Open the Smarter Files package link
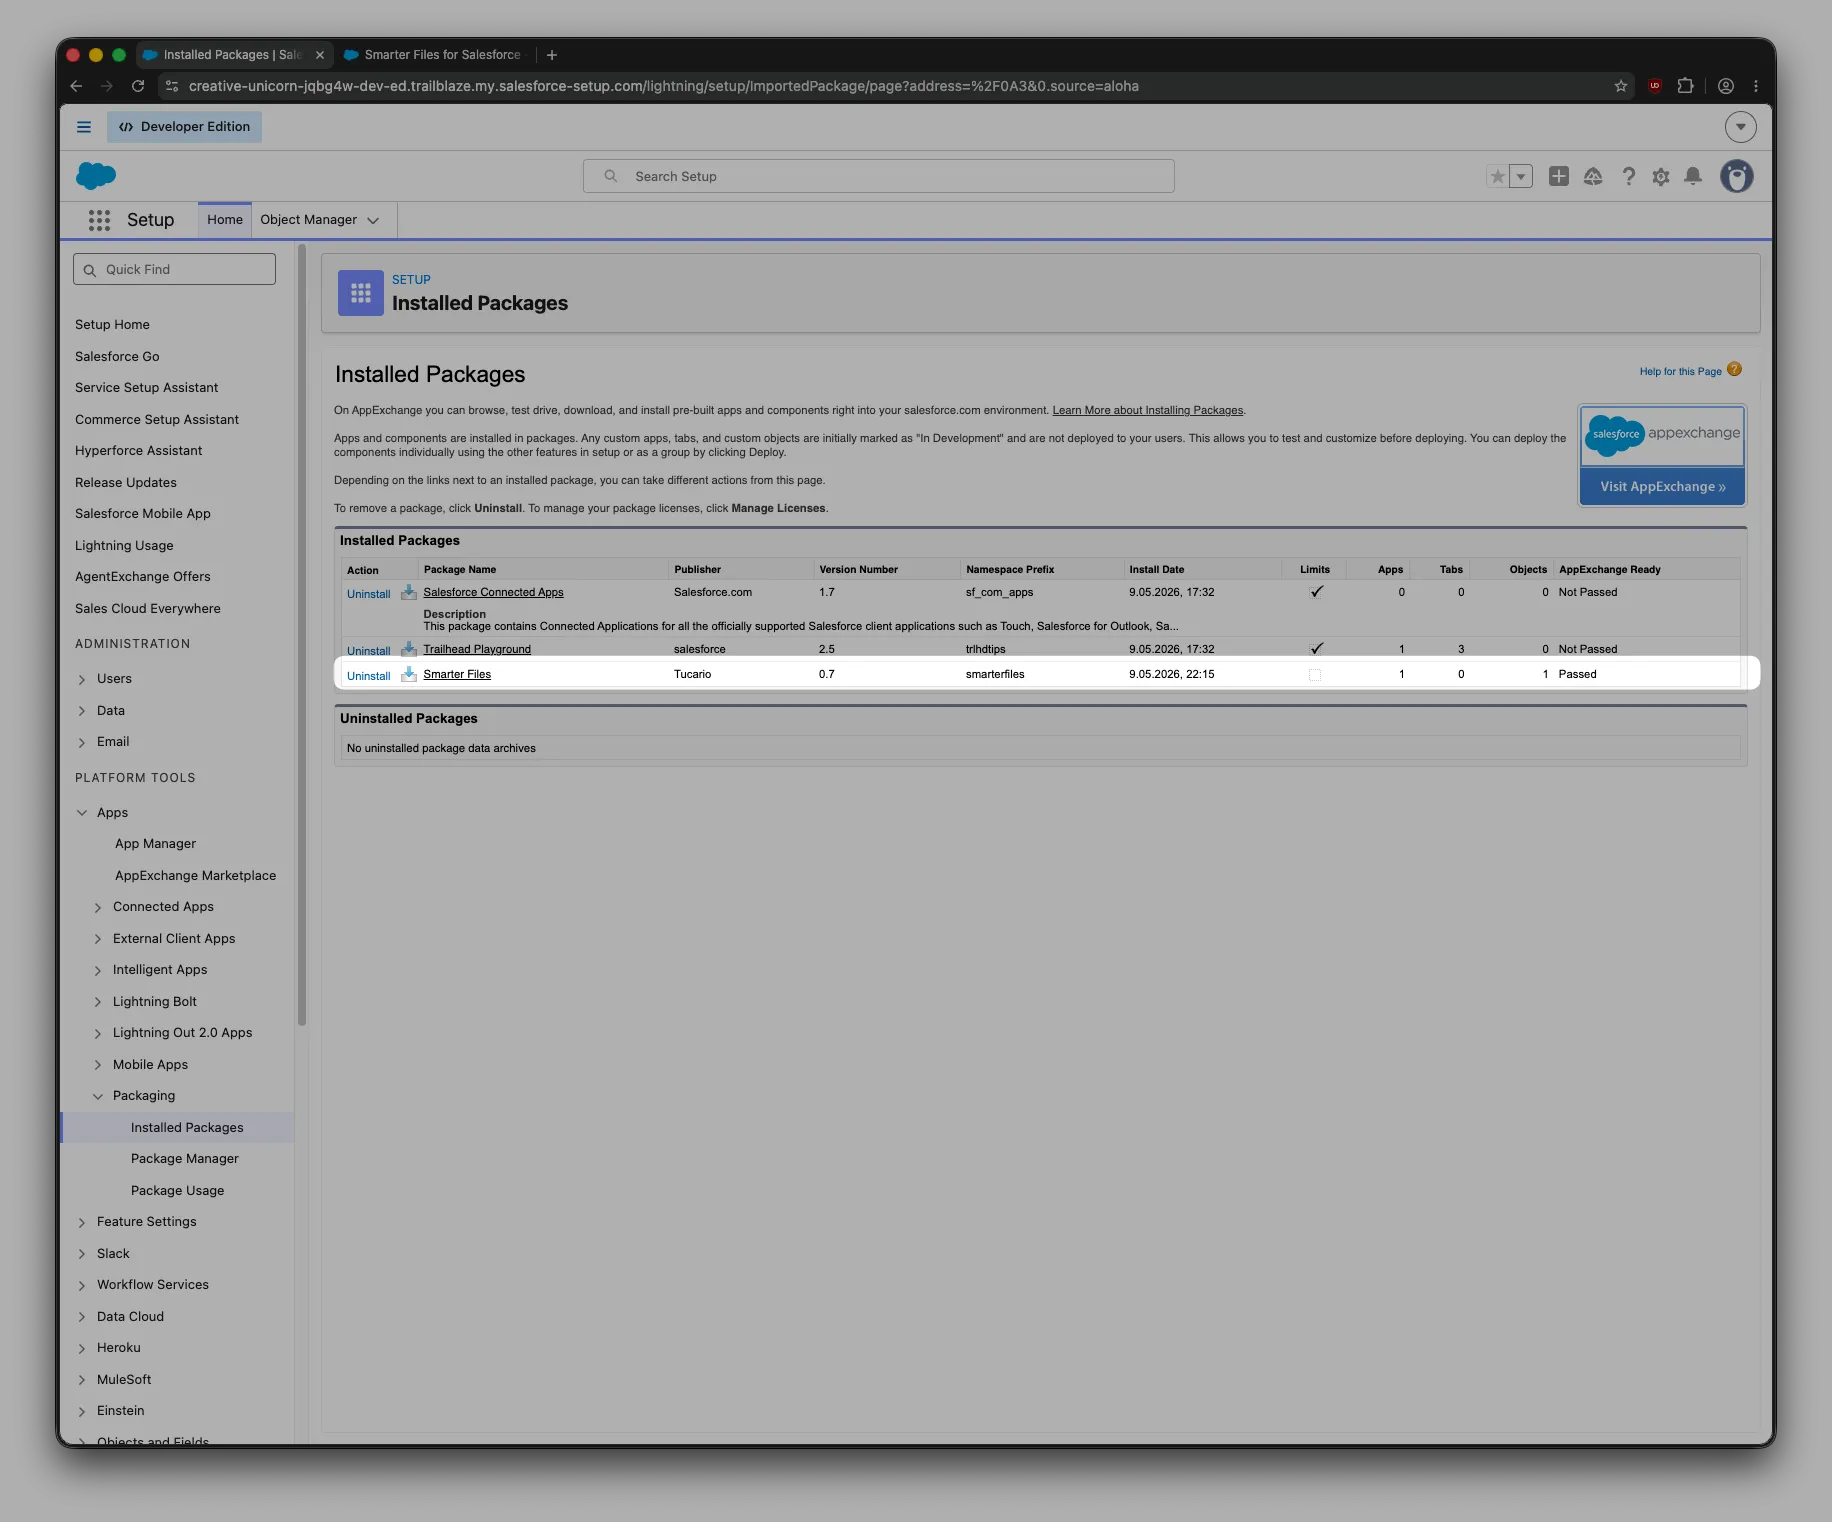 click(x=457, y=675)
